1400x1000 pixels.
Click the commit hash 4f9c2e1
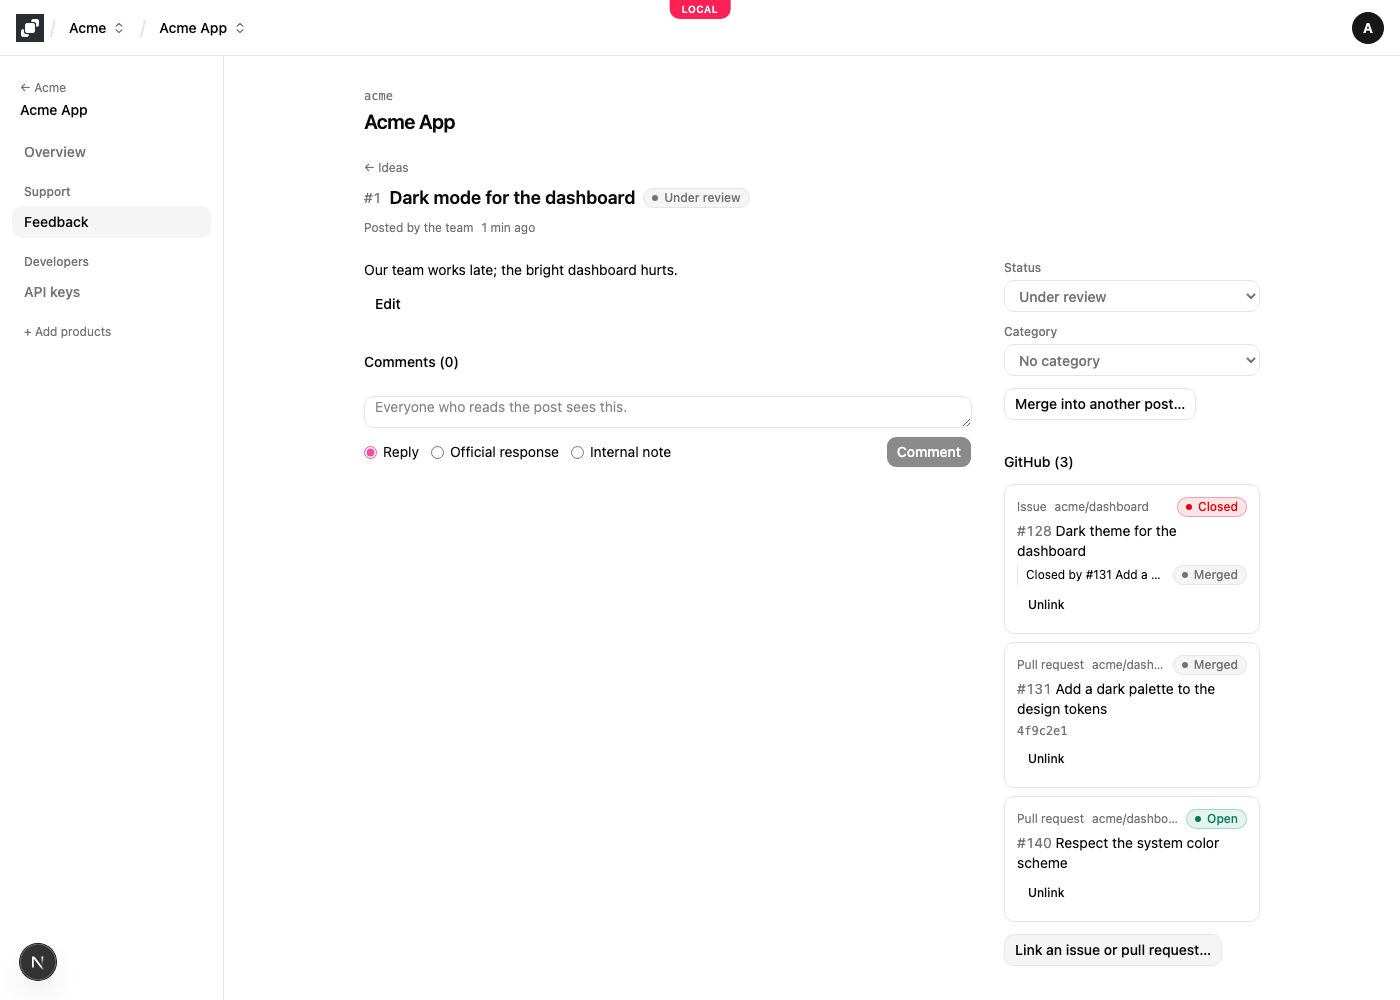[x=1042, y=731]
